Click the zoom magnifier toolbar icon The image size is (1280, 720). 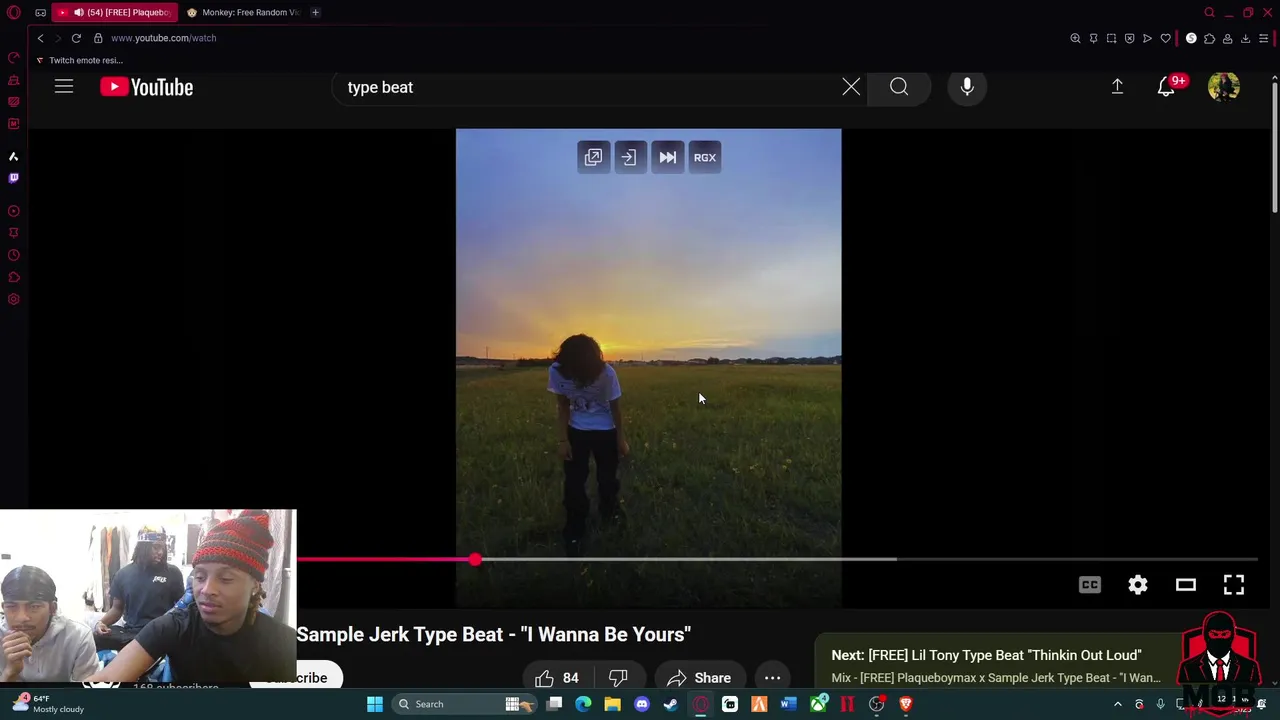point(1075,38)
